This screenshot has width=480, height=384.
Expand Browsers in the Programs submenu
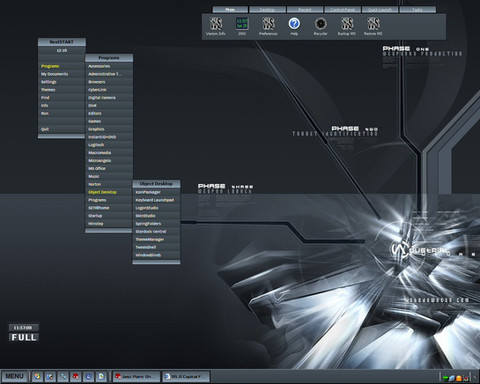[x=109, y=82]
